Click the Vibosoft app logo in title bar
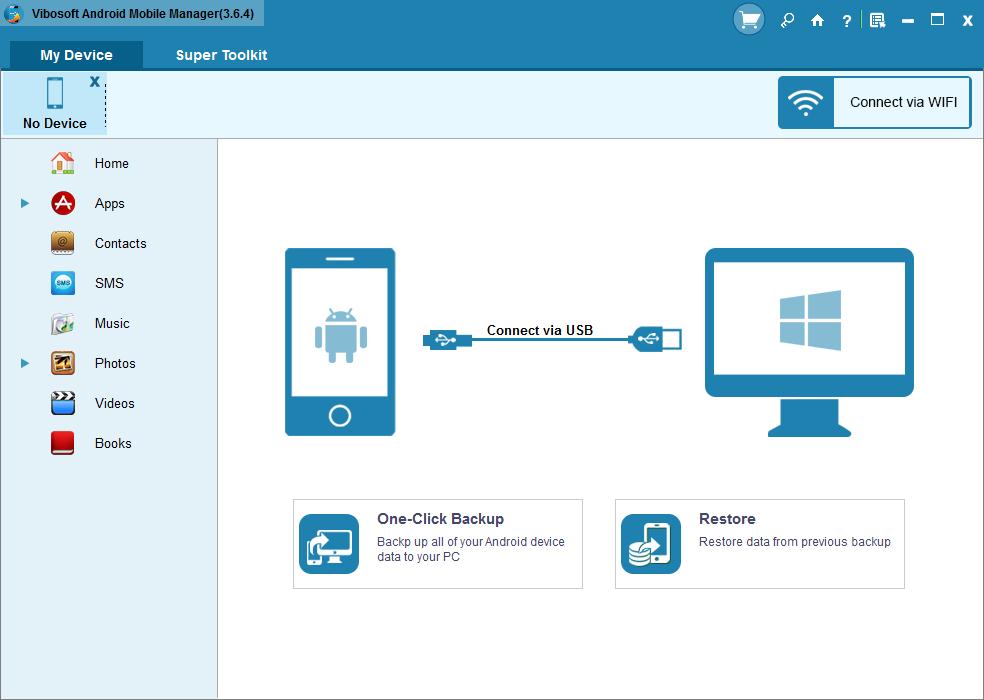984x700 pixels. (13, 13)
